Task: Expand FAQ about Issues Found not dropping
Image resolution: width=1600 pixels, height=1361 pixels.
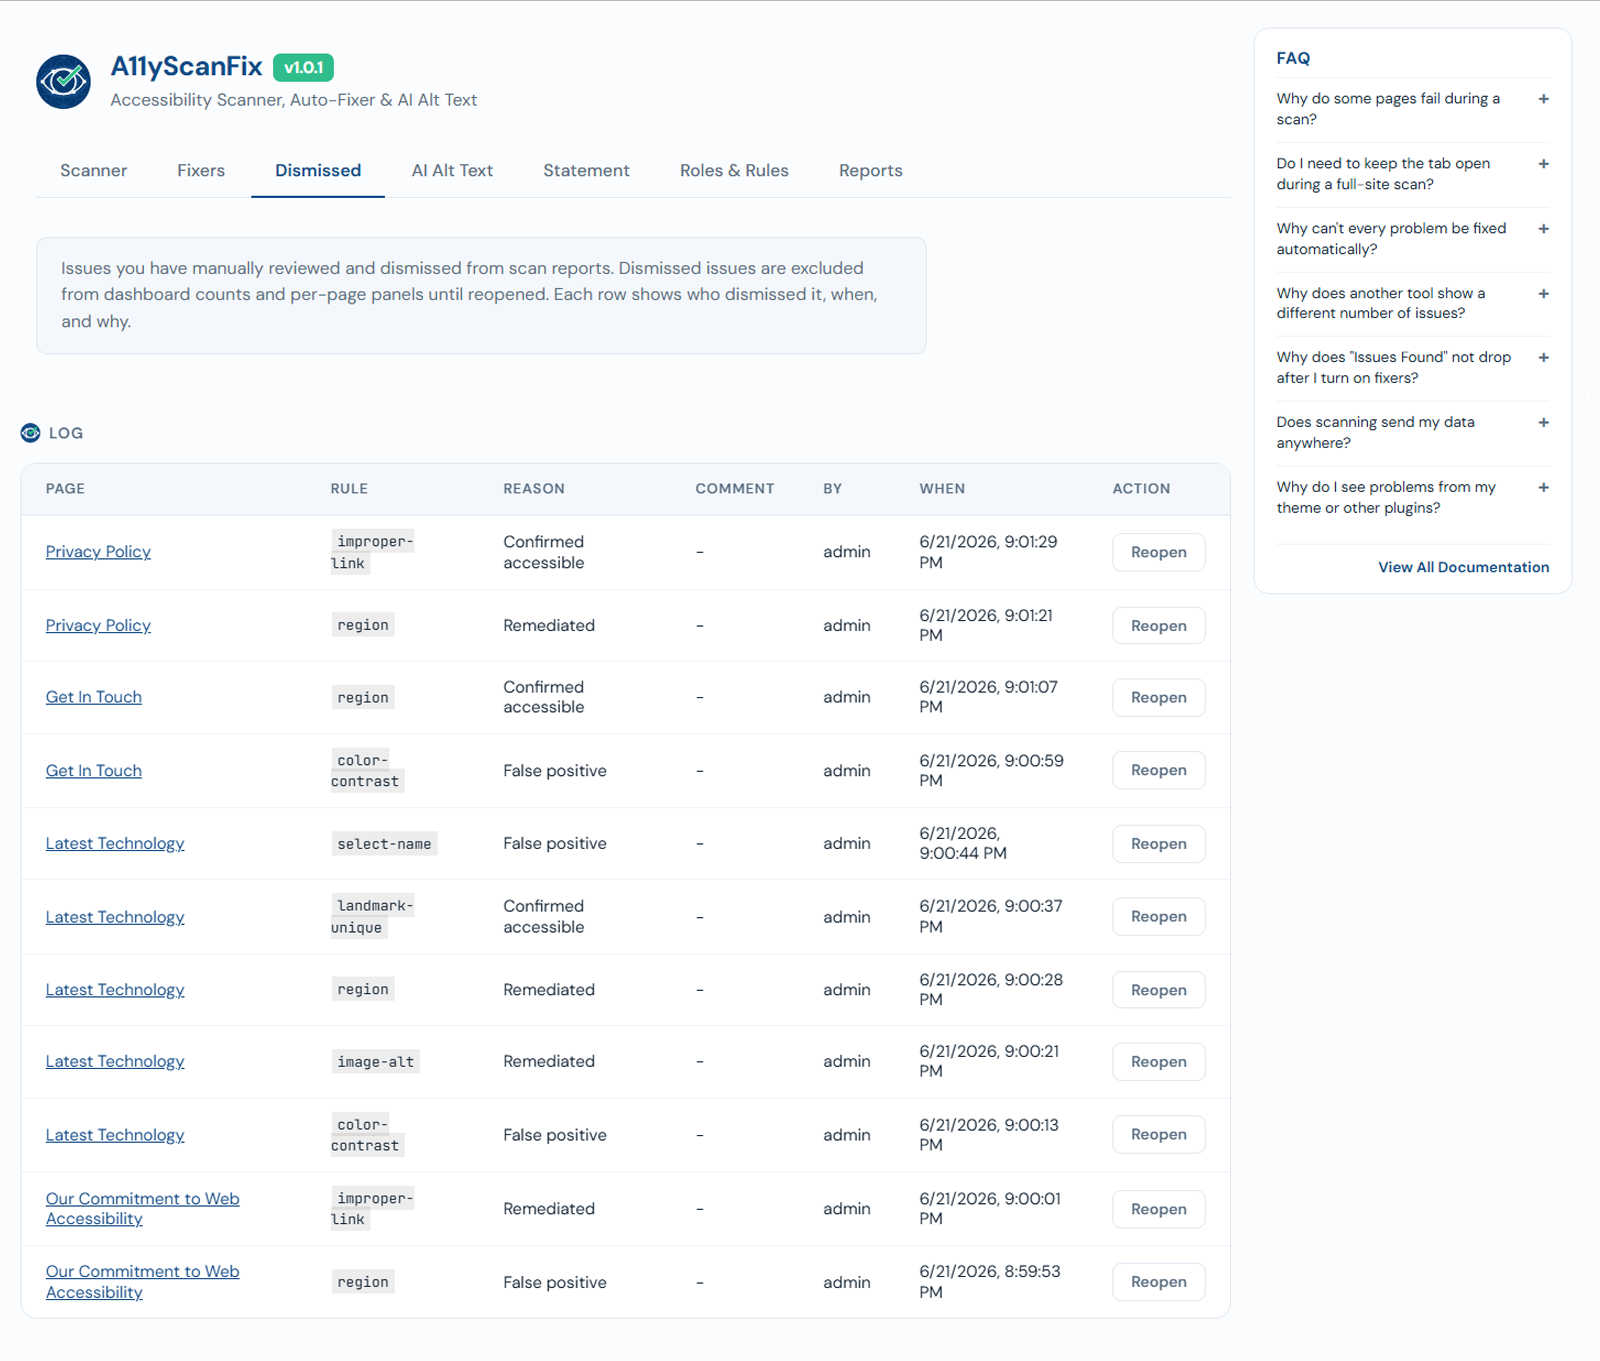Action: (x=1412, y=368)
